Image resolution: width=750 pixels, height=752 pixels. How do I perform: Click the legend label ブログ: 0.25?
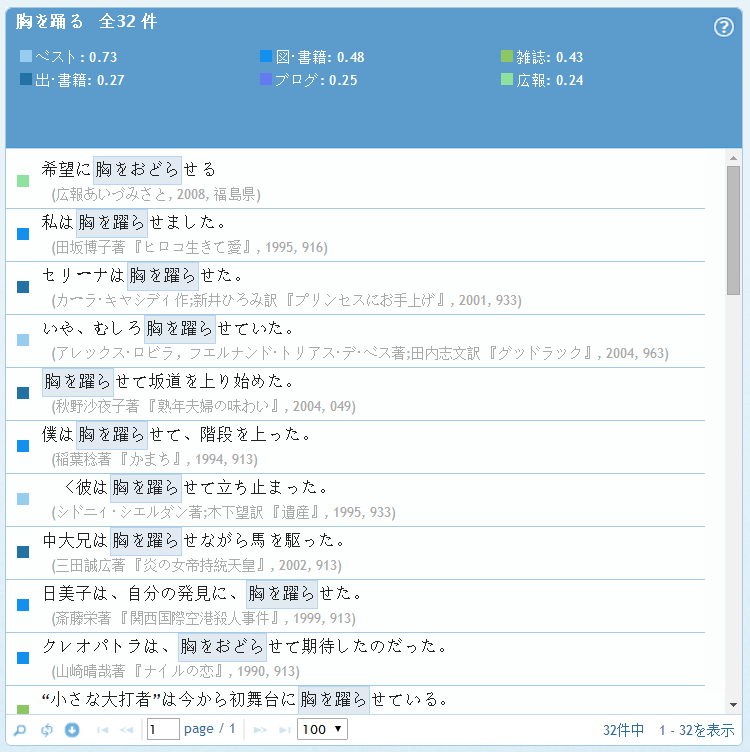point(316,80)
